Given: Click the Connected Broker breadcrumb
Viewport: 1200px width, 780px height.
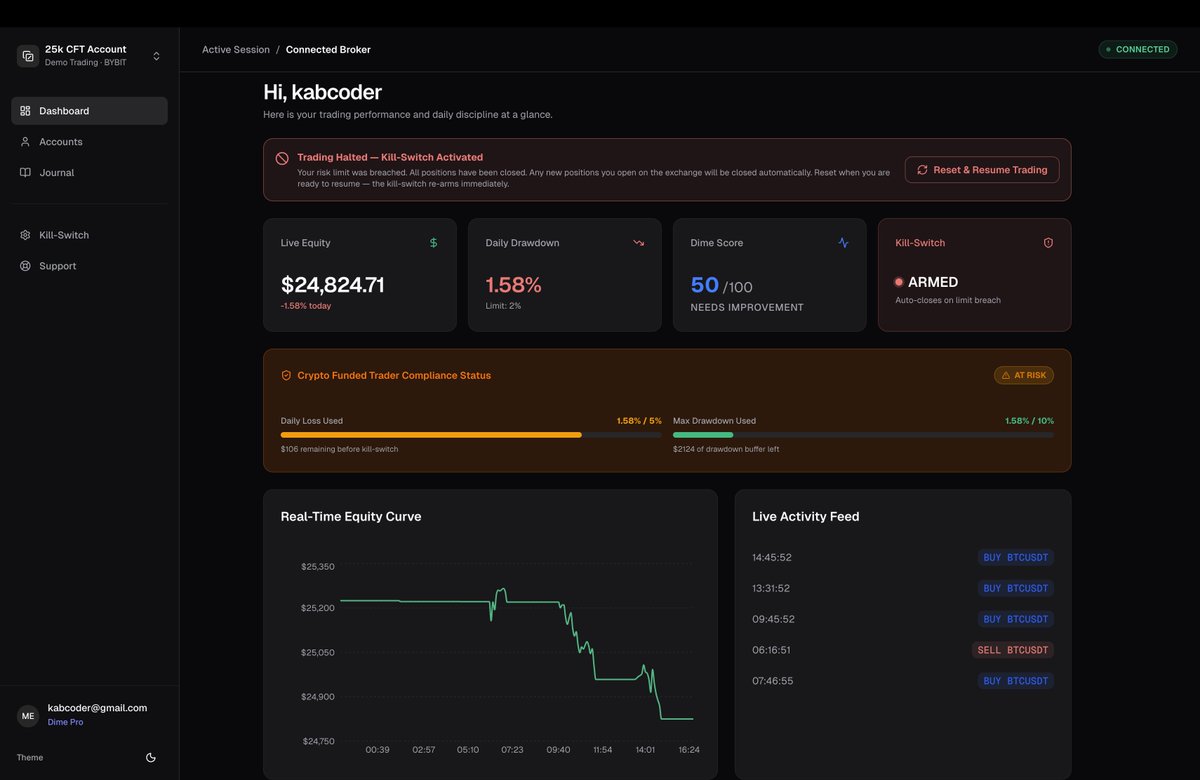Looking at the screenshot, I should (x=328, y=50).
